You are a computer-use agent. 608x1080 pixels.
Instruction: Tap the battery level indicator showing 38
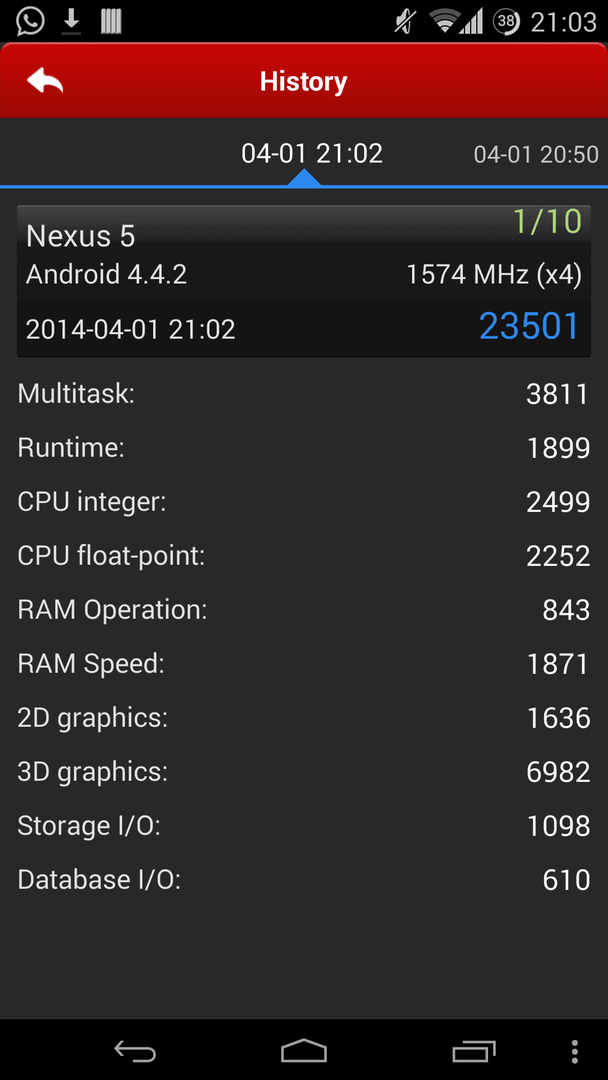click(506, 22)
